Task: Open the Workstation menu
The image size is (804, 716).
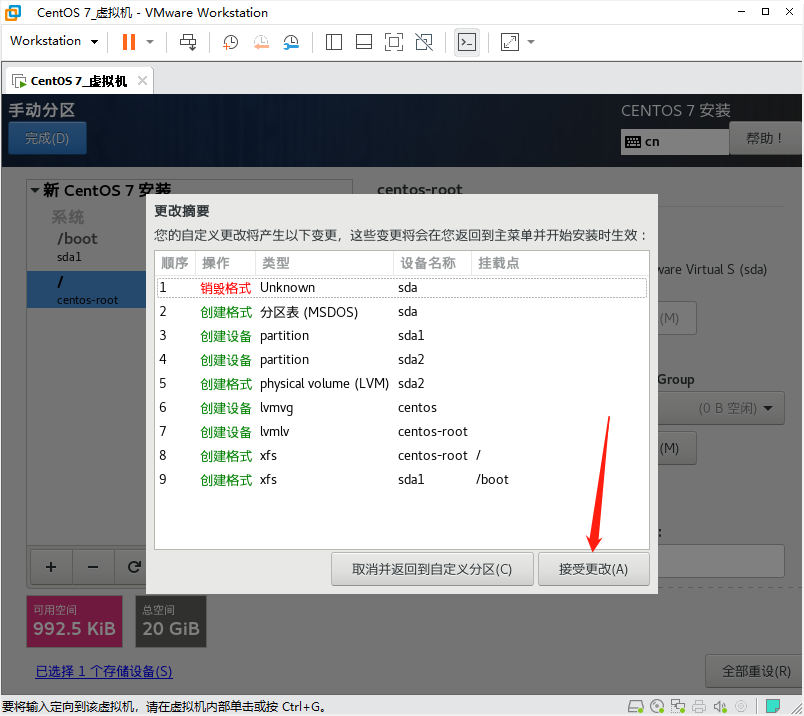Action: 54,41
